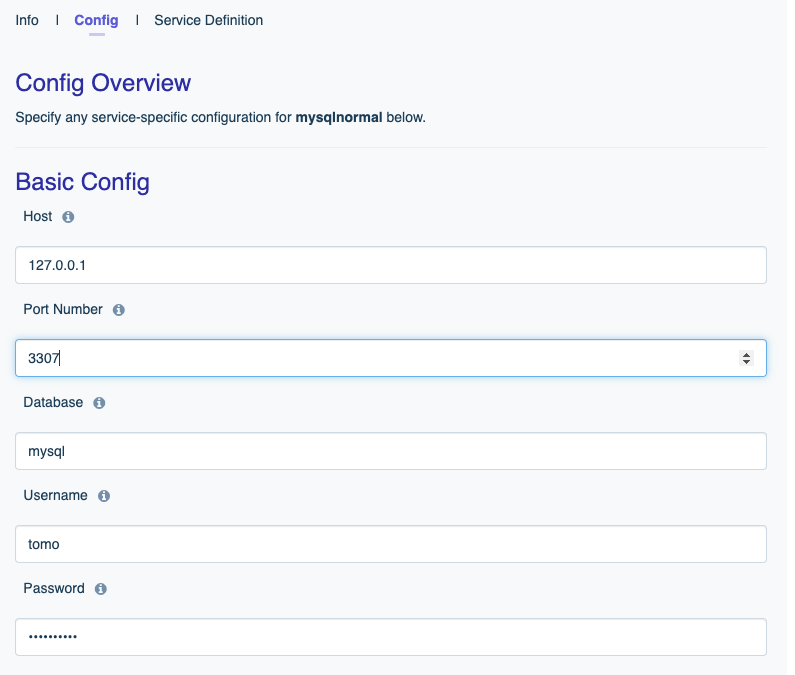Increase port number with stepper up arrow
This screenshot has width=795, height=675.
(x=746, y=354)
